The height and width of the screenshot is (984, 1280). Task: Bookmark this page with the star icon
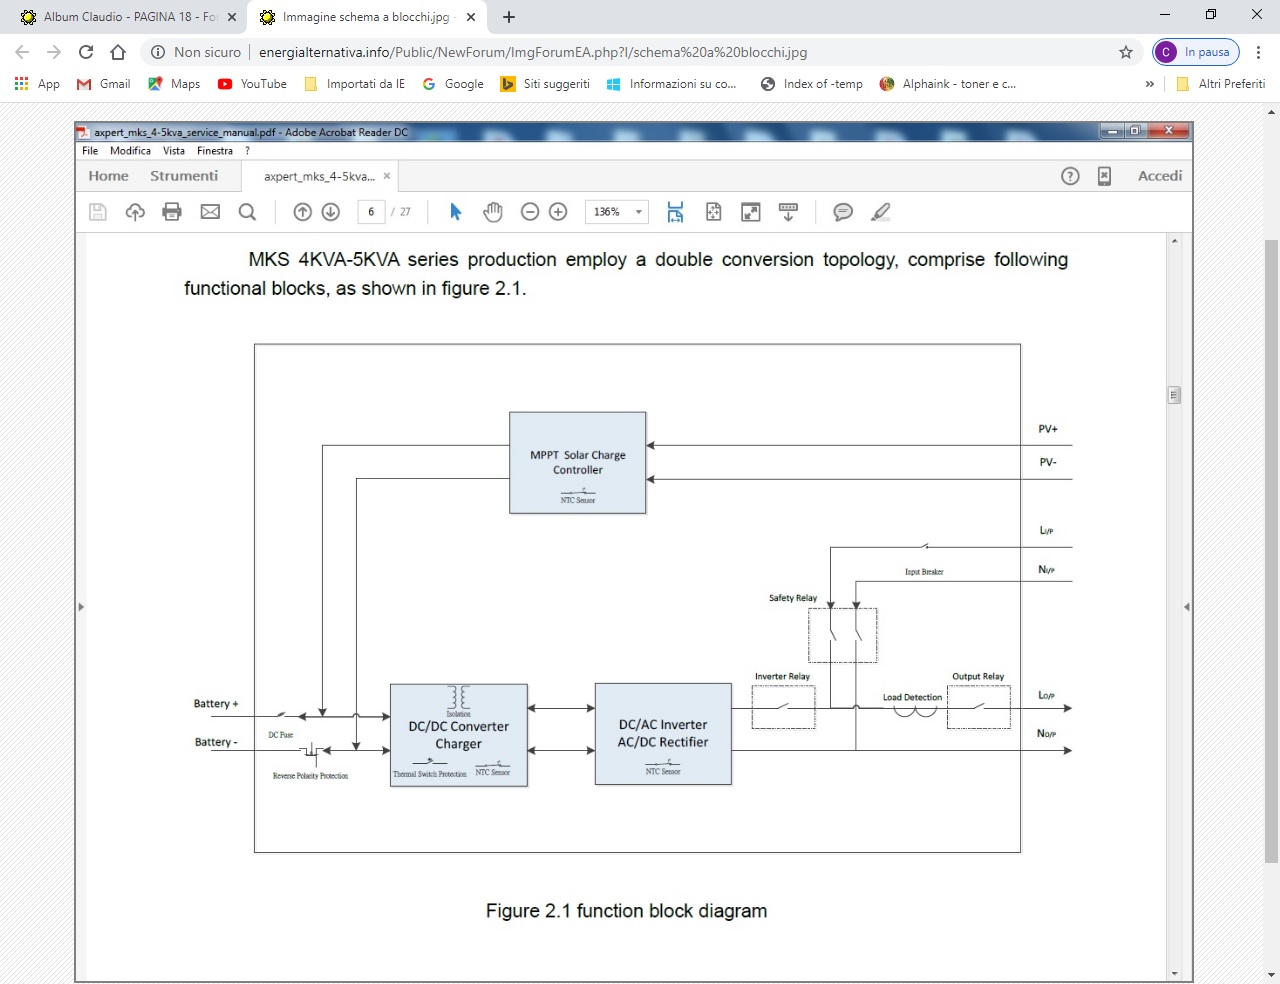1126,52
